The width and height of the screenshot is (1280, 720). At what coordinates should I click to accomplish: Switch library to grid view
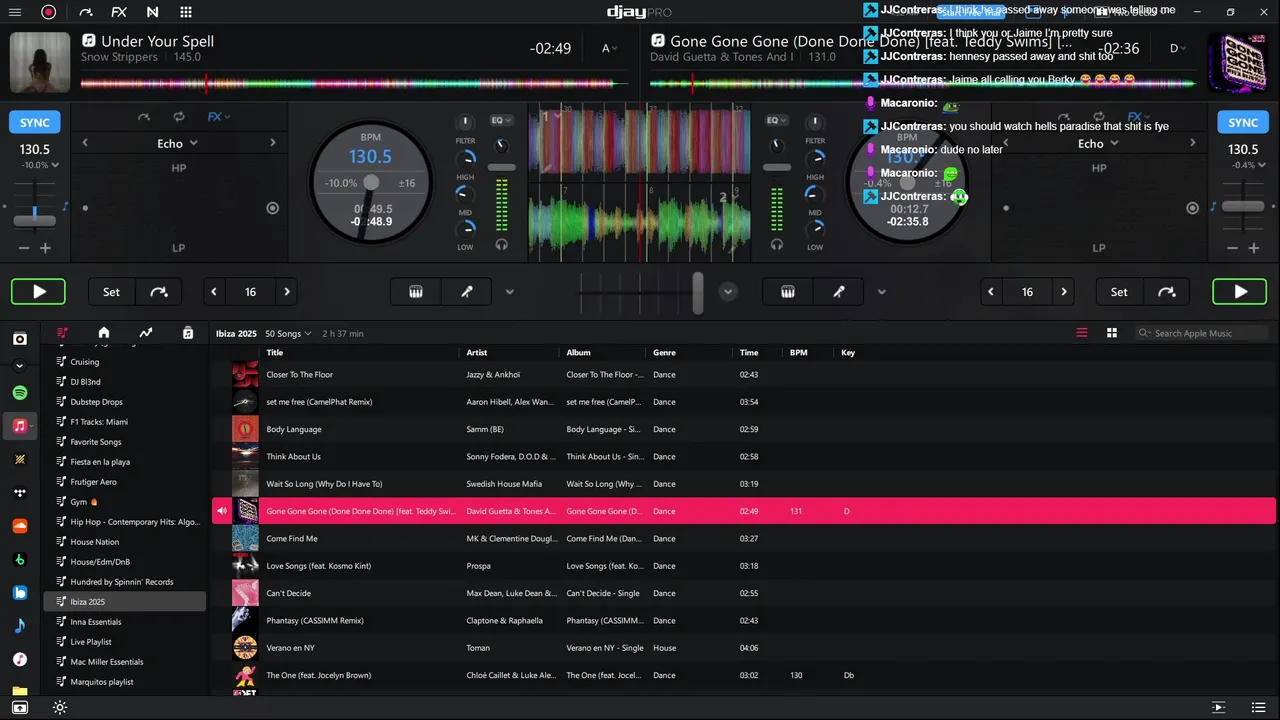click(x=1111, y=333)
